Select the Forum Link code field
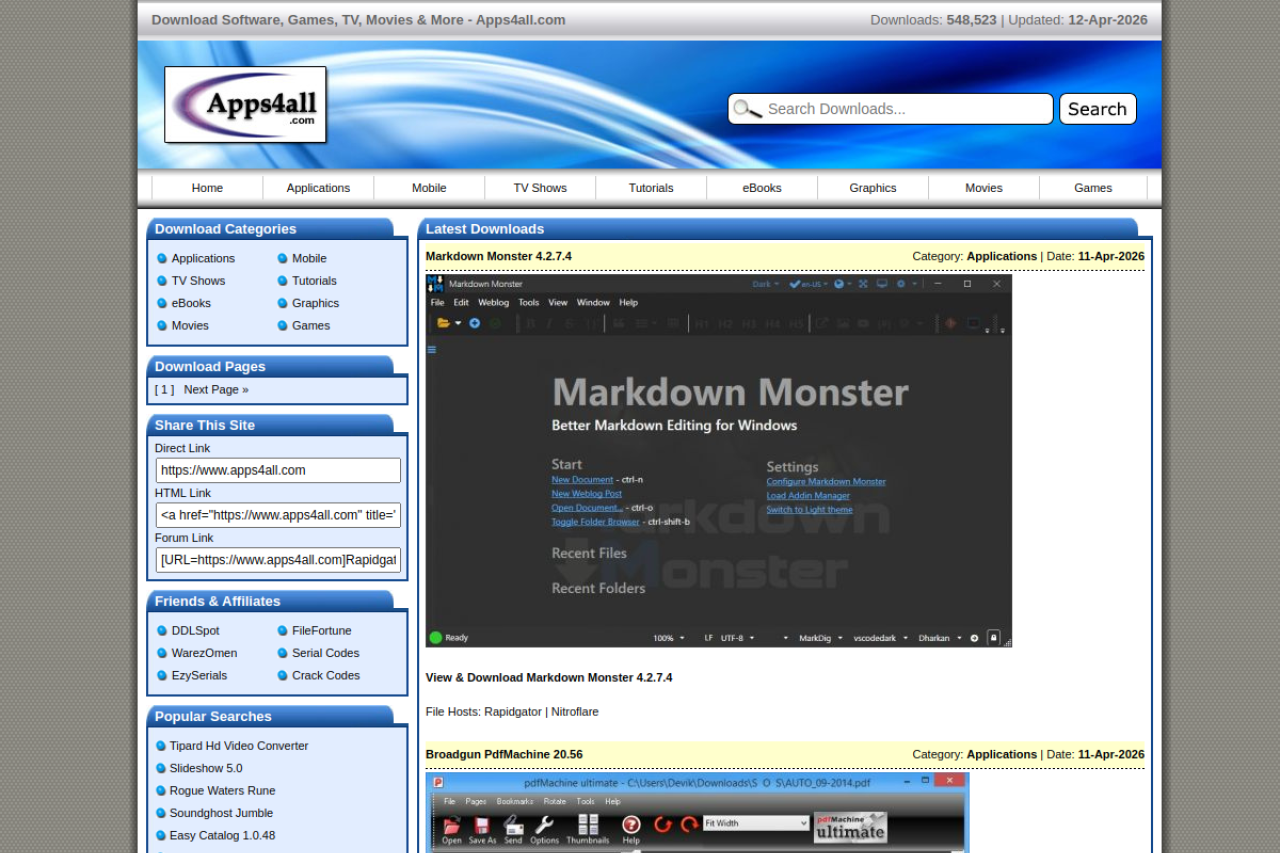 click(278, 560)
